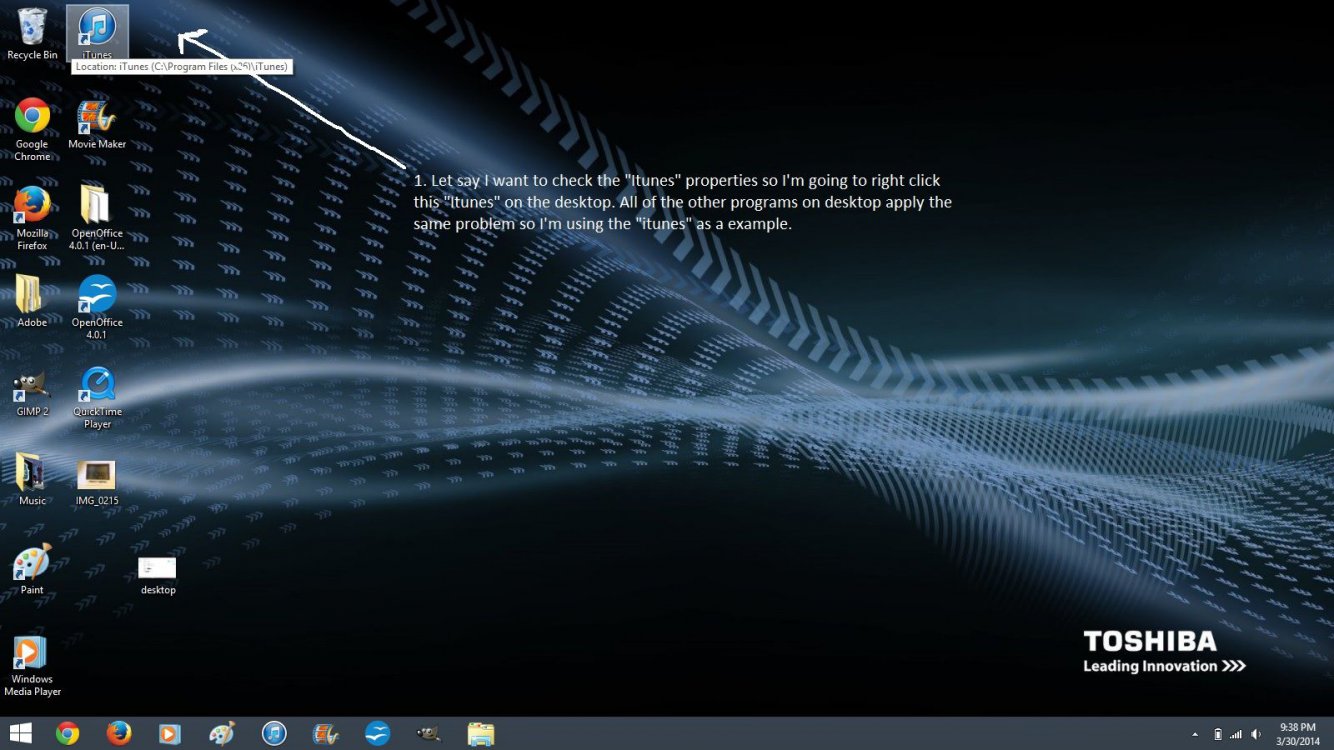This screenshot has height=750, width=1334.
Task: Select the file named desktop
Action: click(x=157, y=575)
